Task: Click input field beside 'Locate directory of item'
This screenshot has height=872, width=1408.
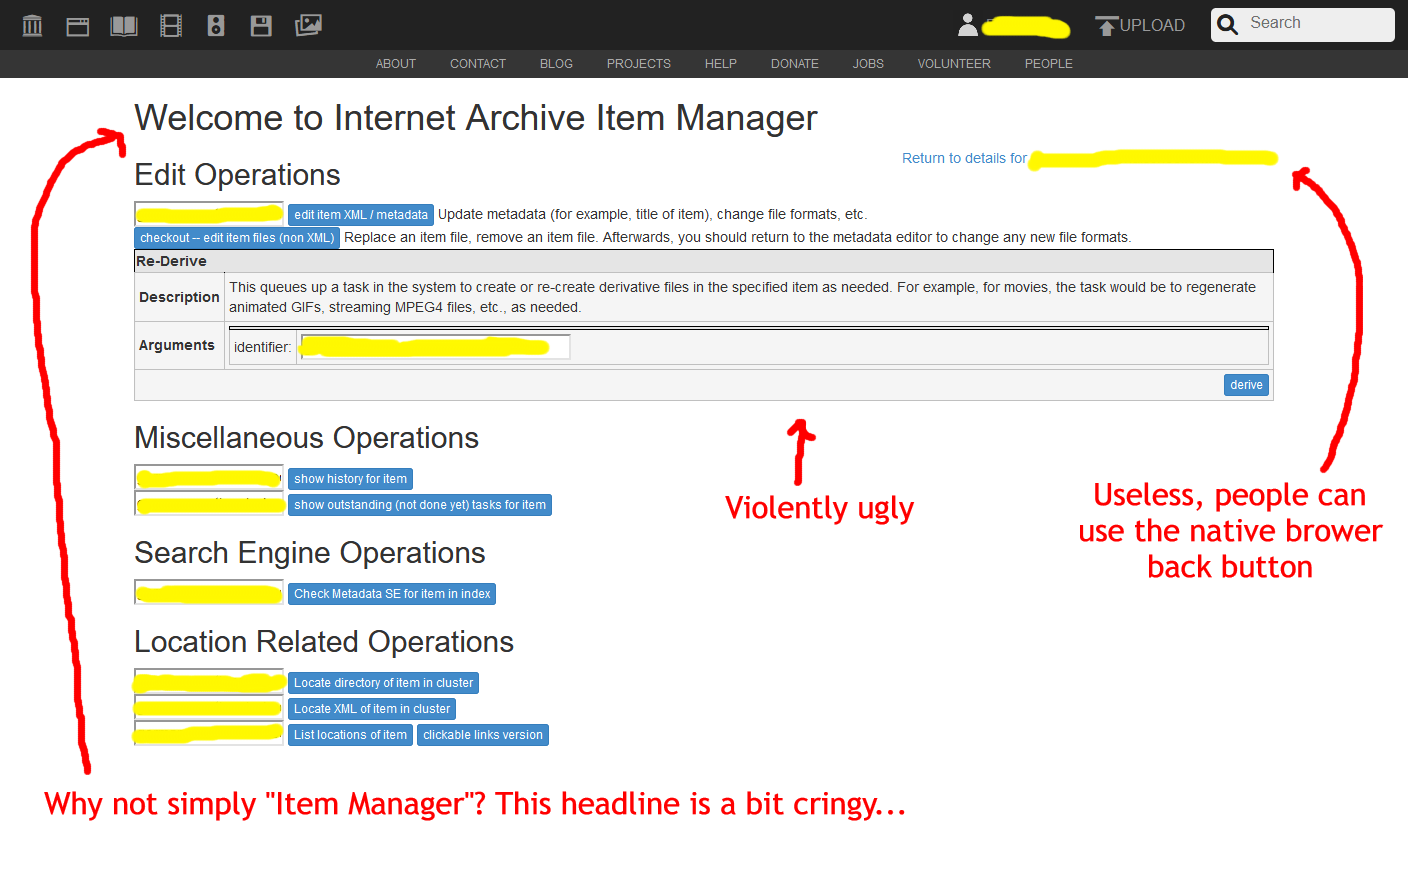Action: [209, 682]
